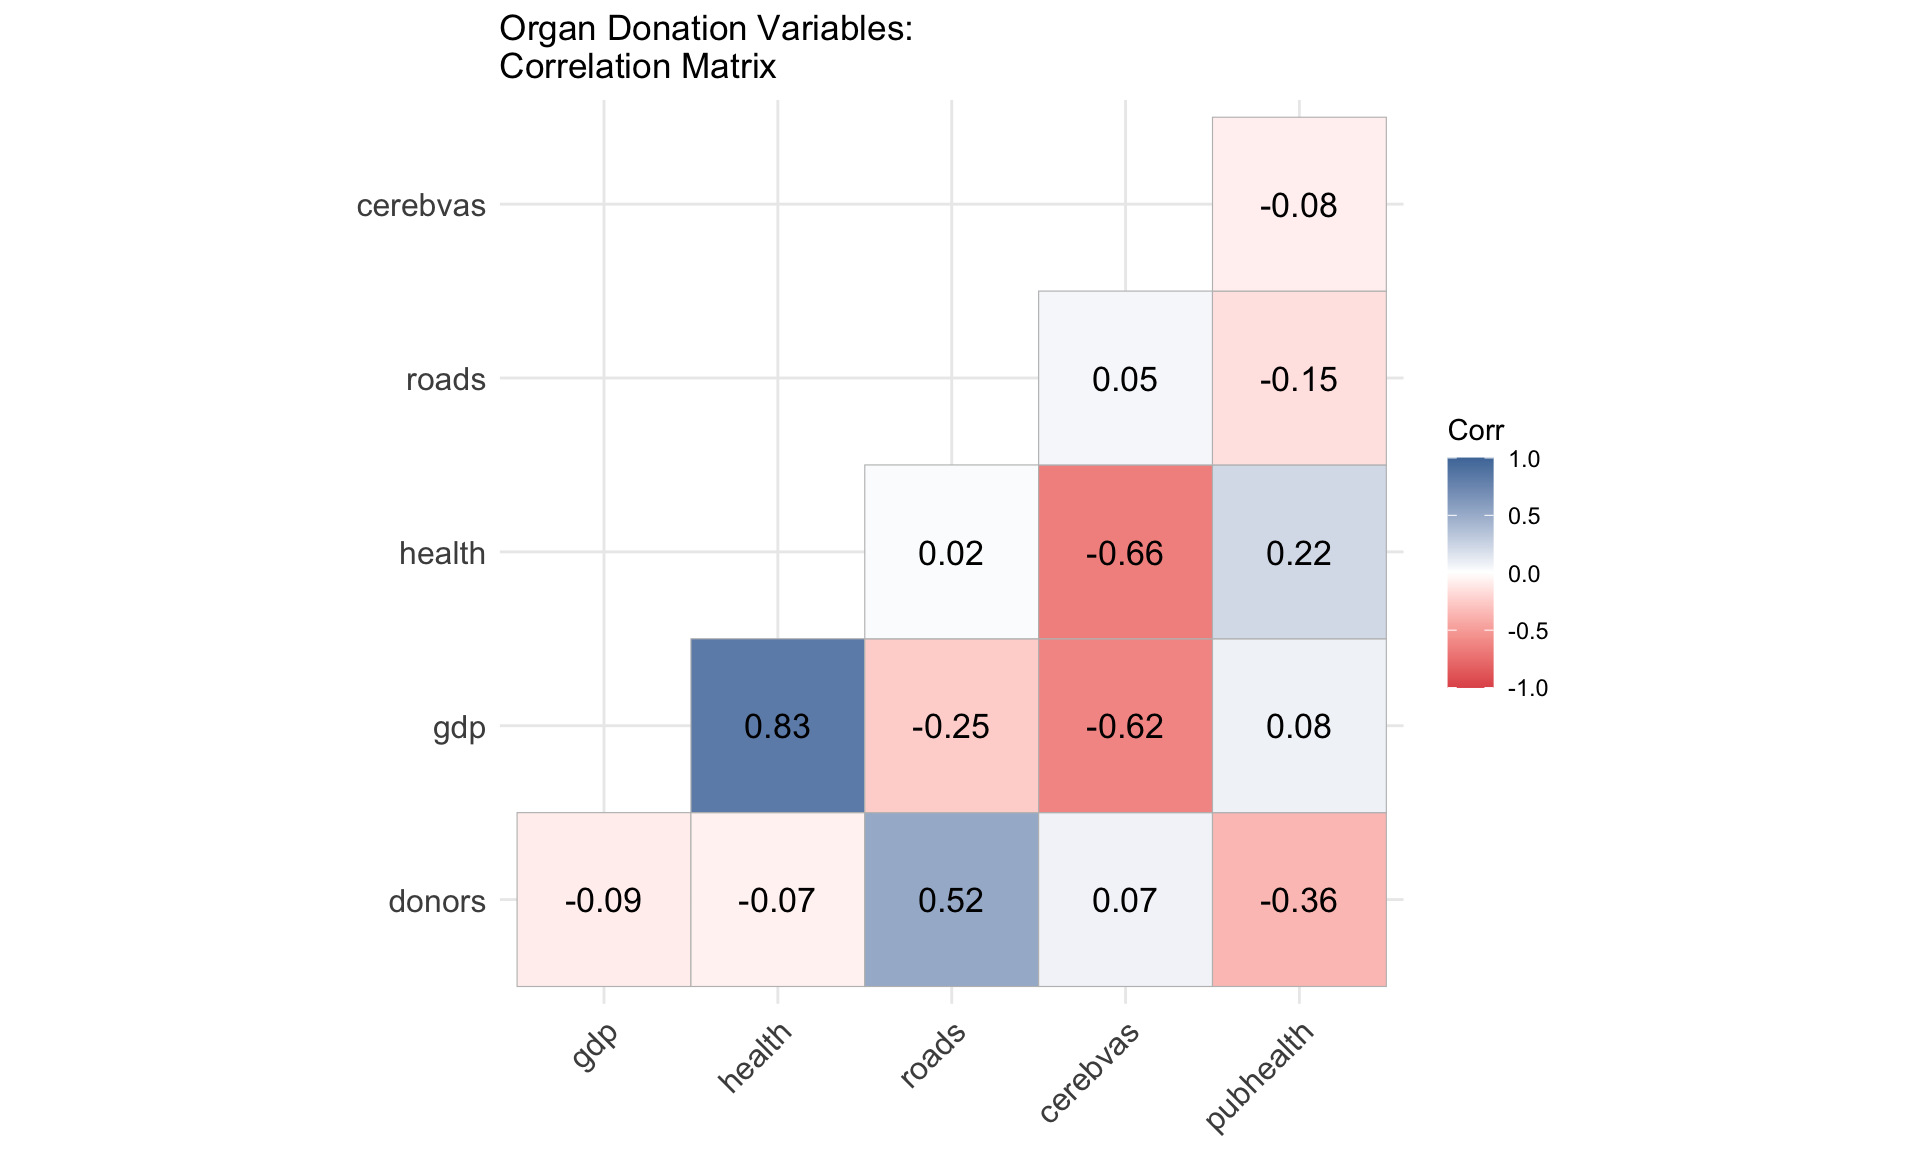Click the 0.02 correlation cell
Viewport: 1920px width, 1152px height.
coord(951,552)
